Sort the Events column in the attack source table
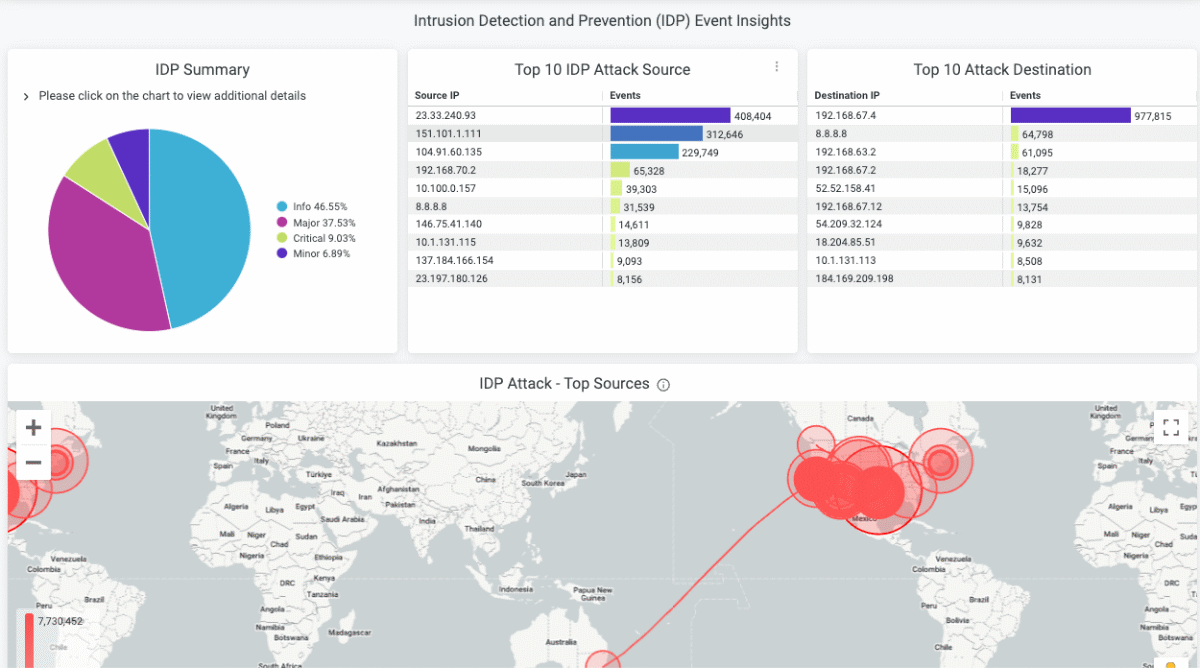1200x668 pixels. (x=625, y=95)
